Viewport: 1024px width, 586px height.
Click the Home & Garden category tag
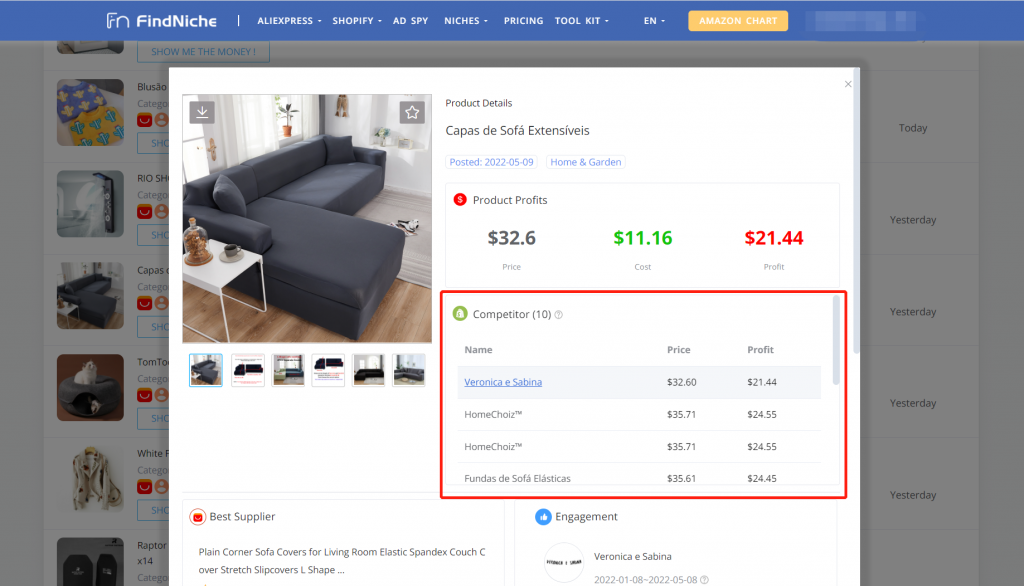585,162
